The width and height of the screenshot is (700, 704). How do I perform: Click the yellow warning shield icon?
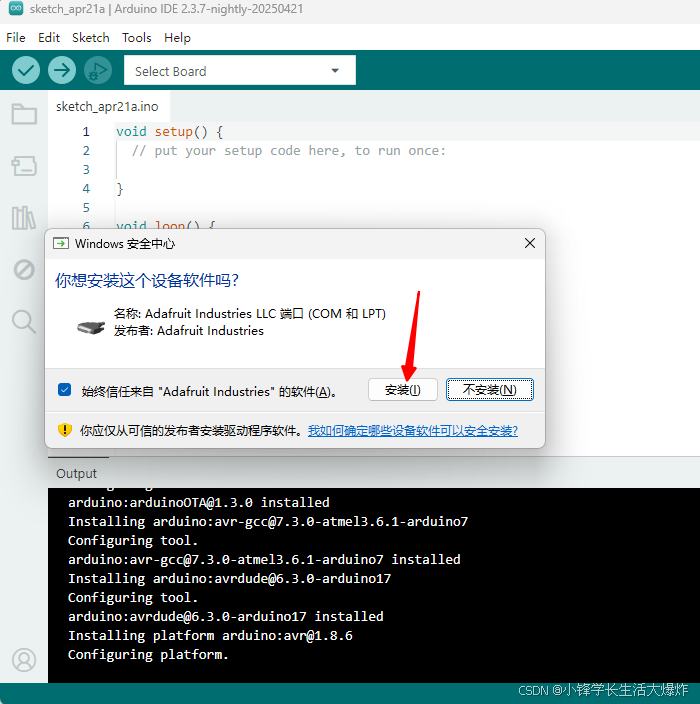click(65, 430)
